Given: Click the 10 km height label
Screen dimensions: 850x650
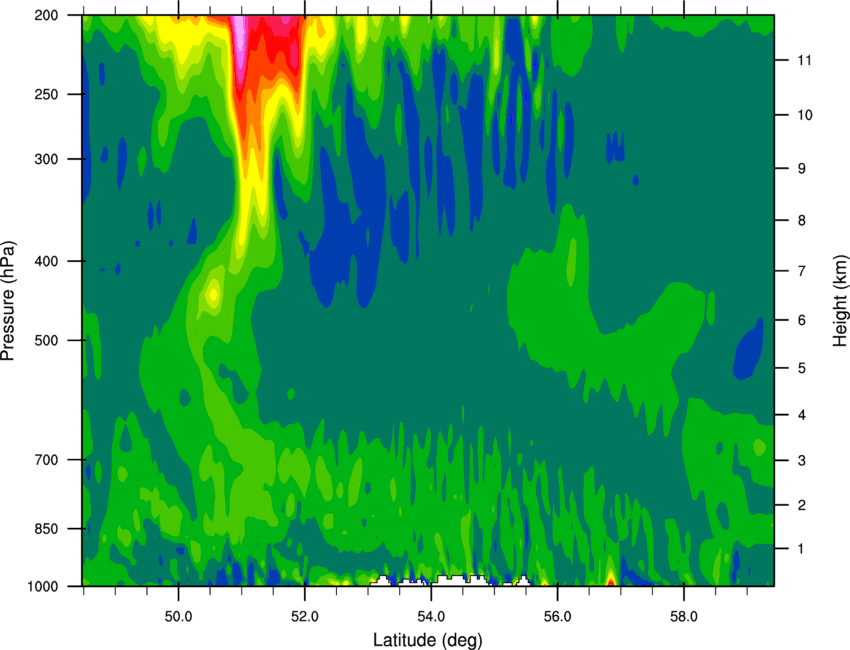Looking at the screenshot, I should click(805, 115).
